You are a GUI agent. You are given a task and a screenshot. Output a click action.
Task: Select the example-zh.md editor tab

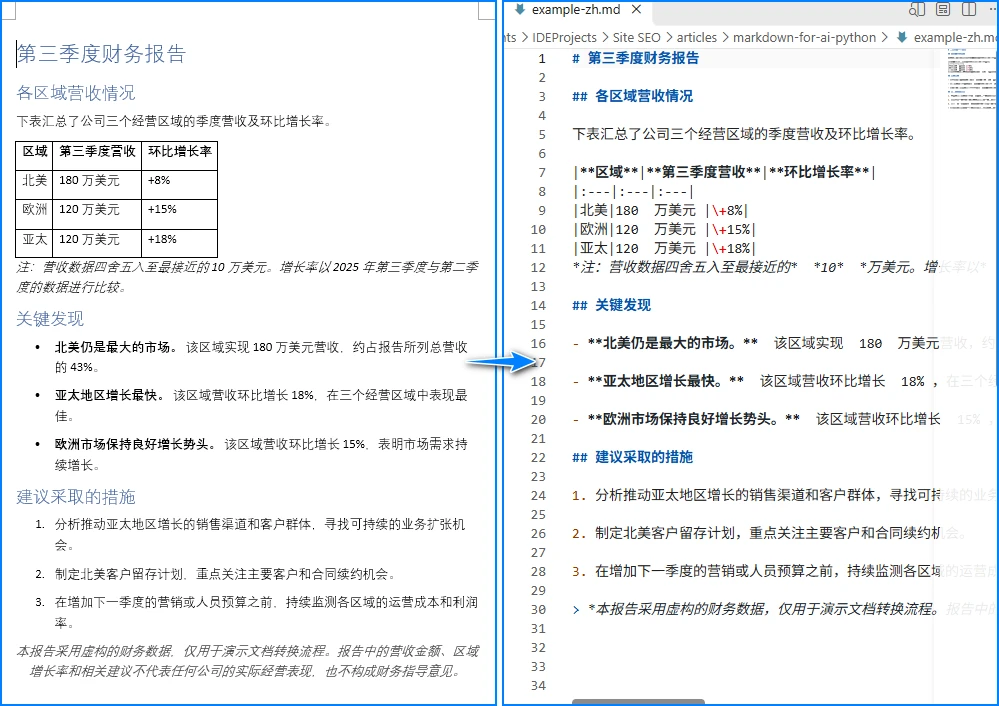coord(577,10)
